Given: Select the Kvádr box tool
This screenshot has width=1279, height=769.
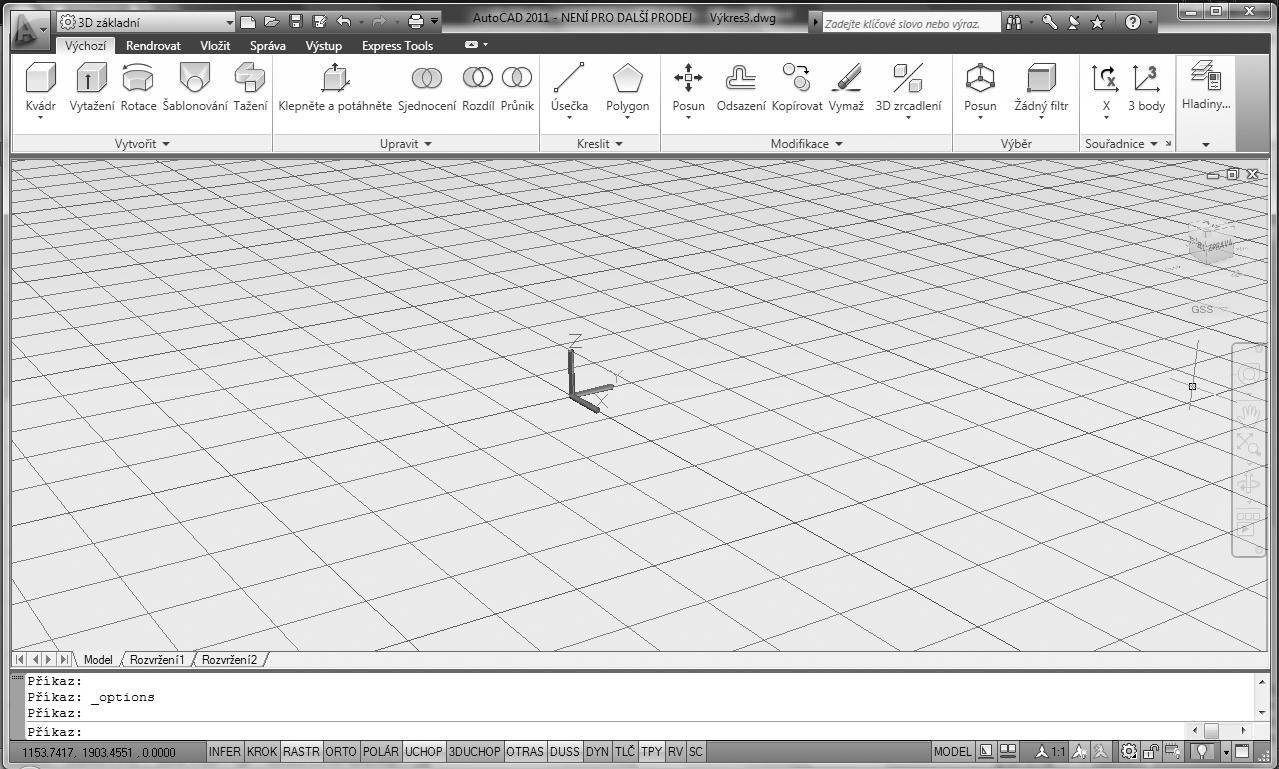Looking at the screenshot, I should coord(40,88).
